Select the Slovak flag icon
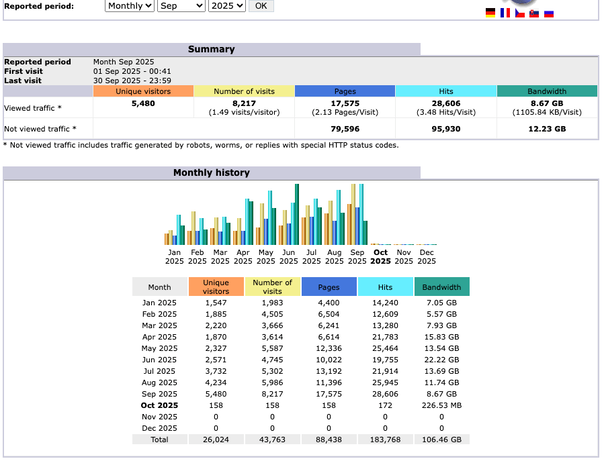The width and height of the screenshot is (604, 463). pyautogui.click(x=533, y=14)
